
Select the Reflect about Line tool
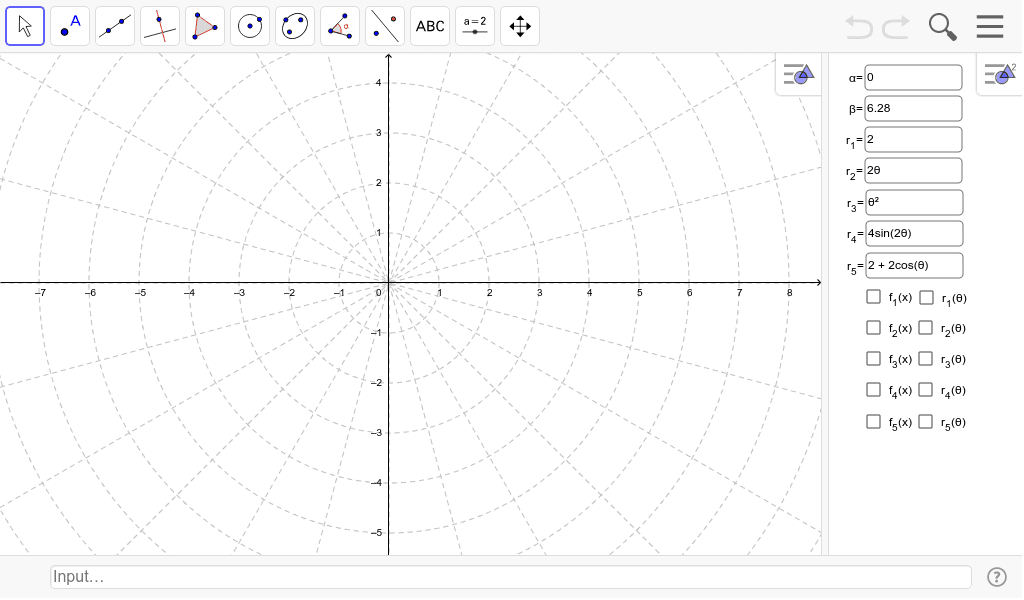[x=385, y=26]
